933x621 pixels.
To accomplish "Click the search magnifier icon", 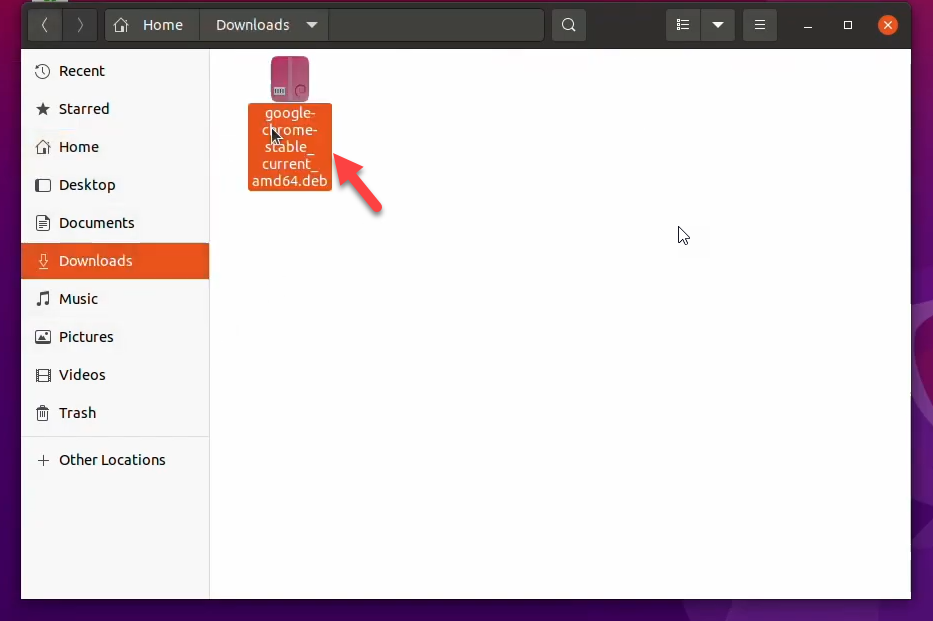I will pyautogui.click(x=568, y=25).
